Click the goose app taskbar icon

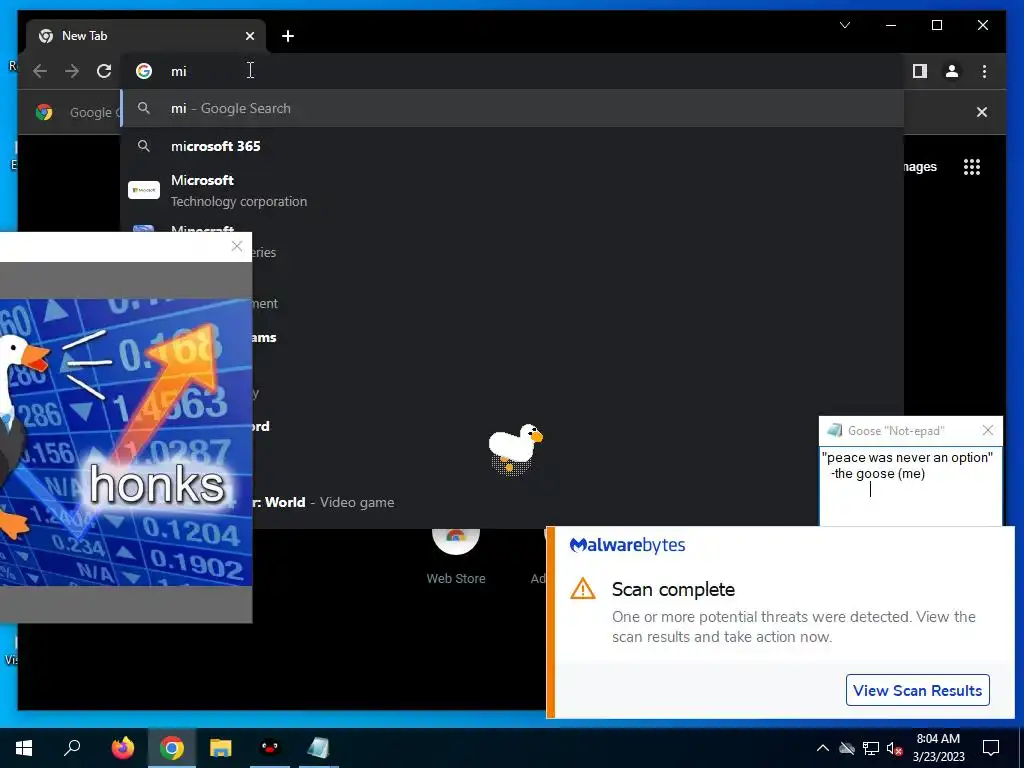point(270,748)
